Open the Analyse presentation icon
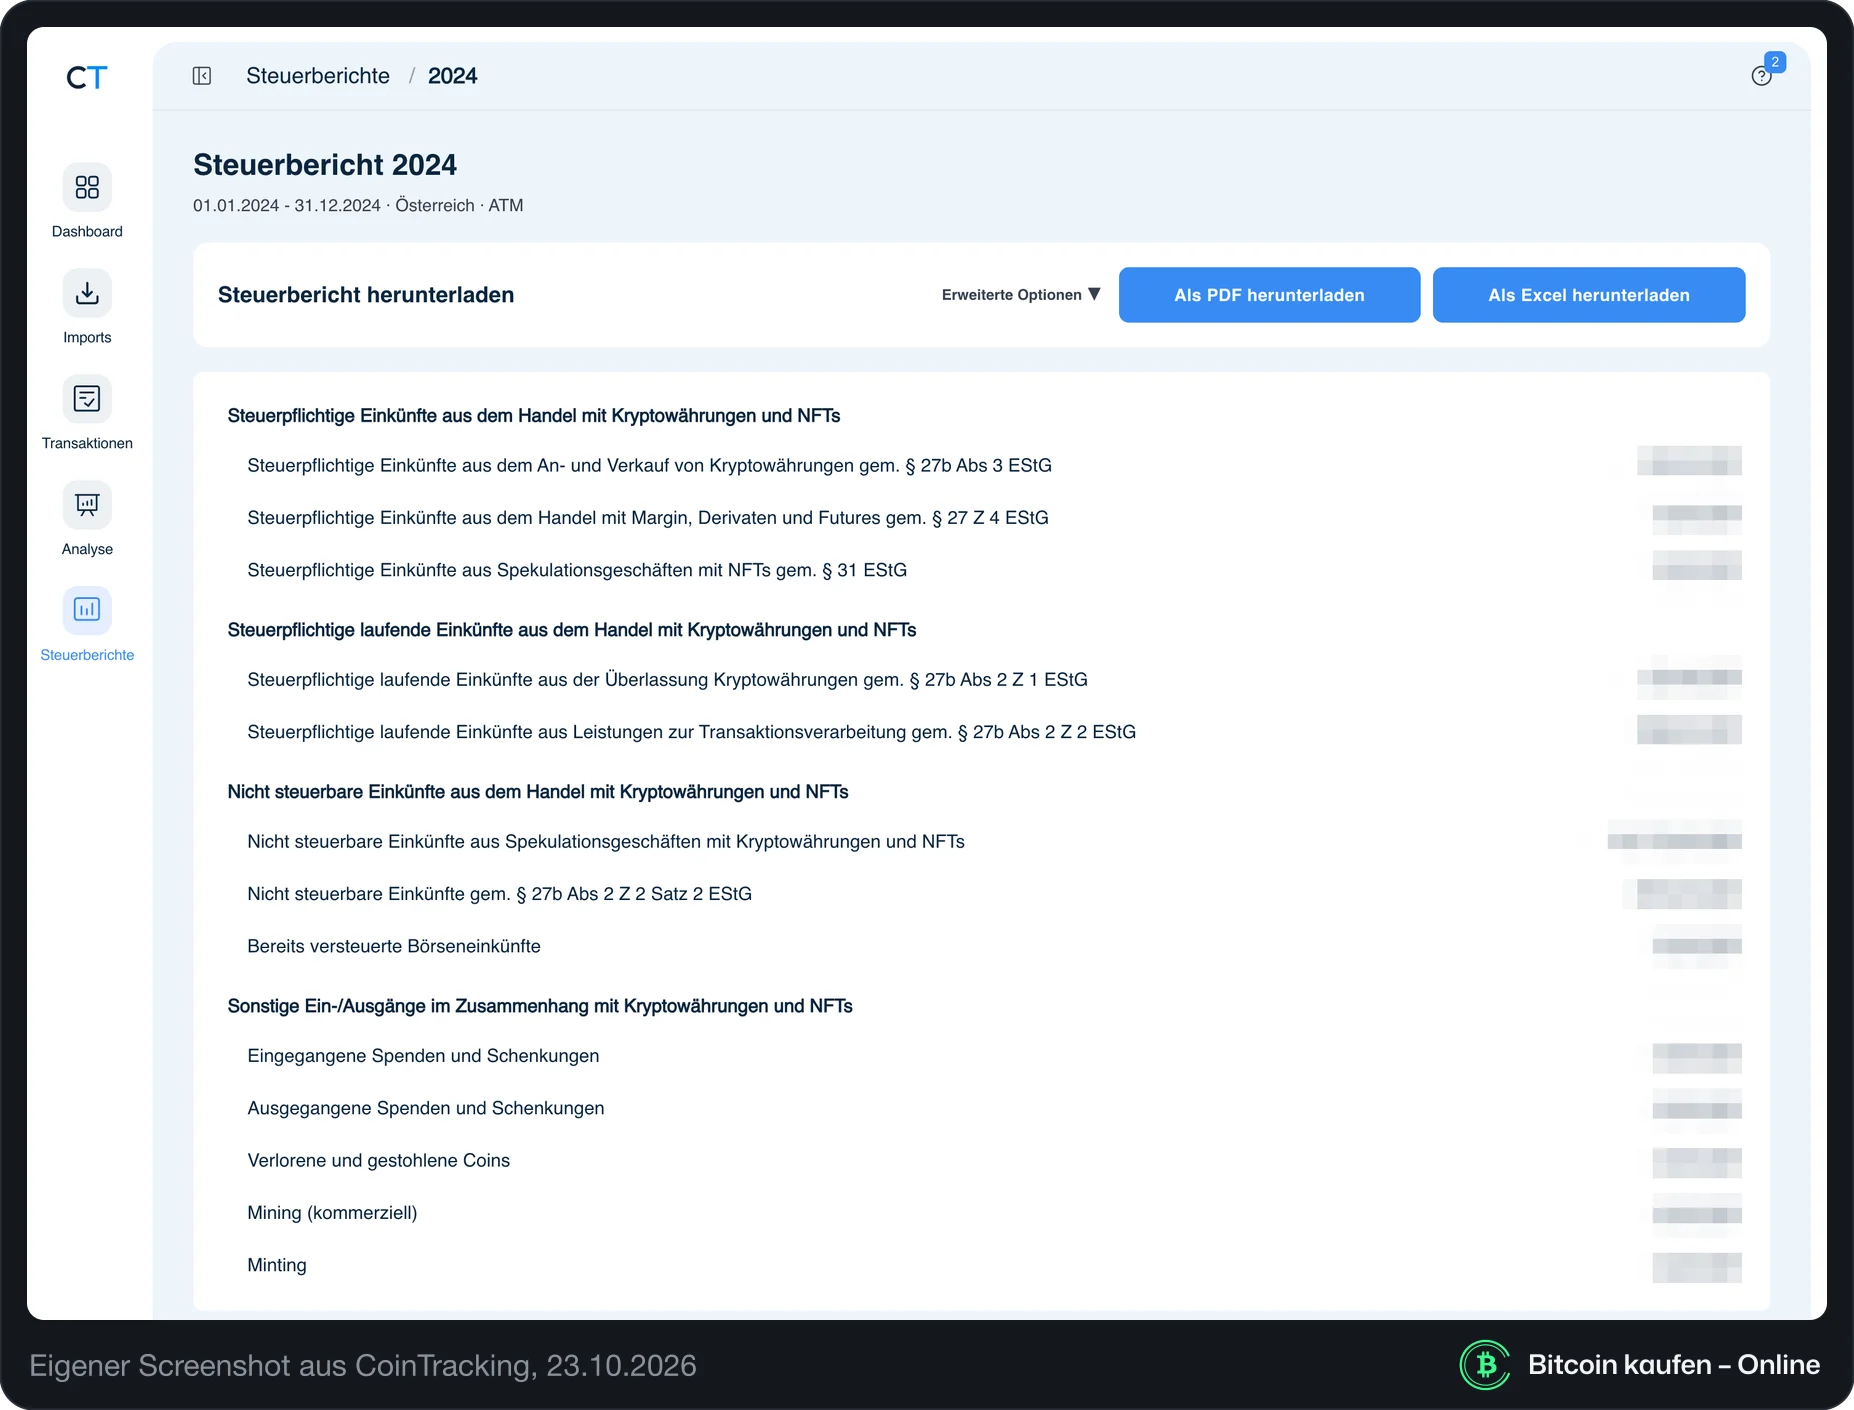1854x1410 pixels. pos(87,505)
